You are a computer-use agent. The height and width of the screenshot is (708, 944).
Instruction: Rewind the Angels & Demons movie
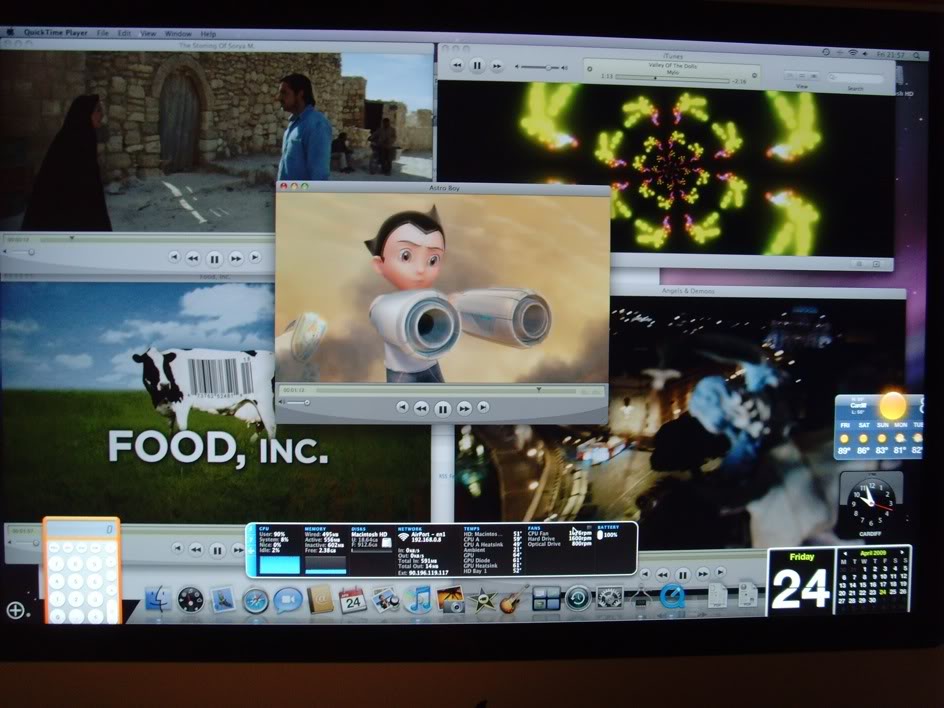click(x=662, y=574)
